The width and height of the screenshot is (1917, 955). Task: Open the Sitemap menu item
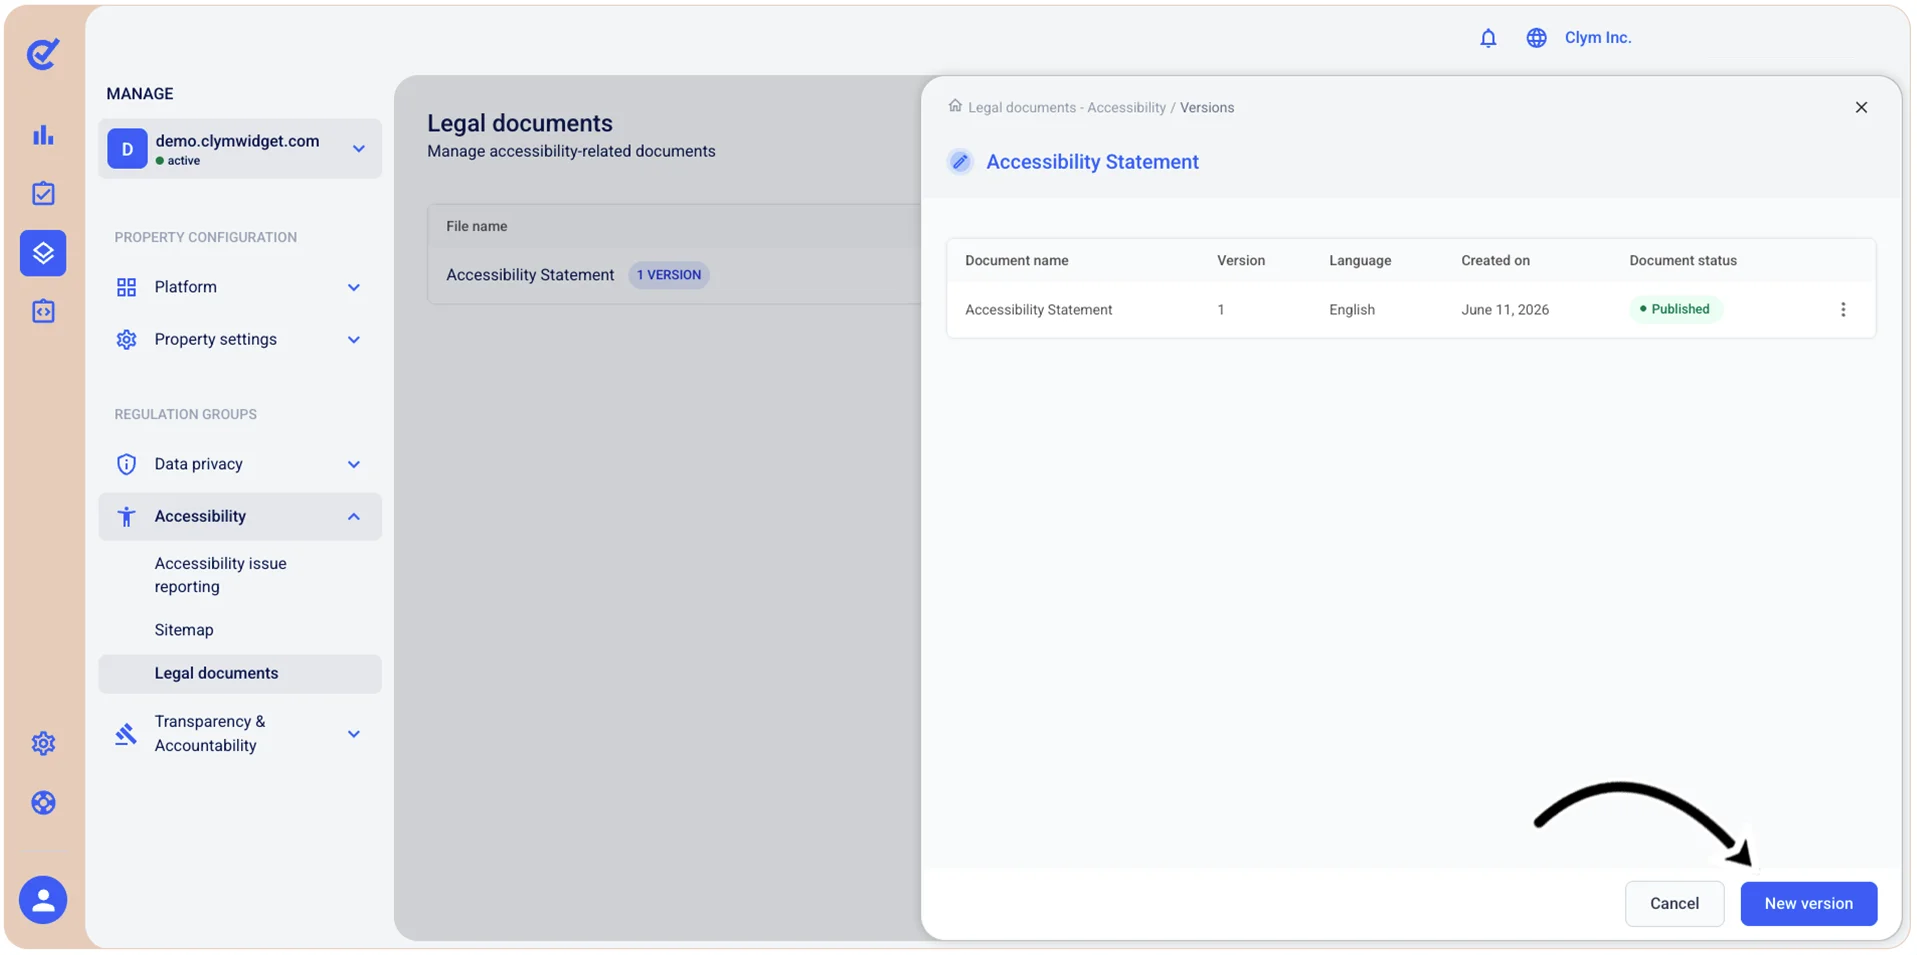[184, 630]
